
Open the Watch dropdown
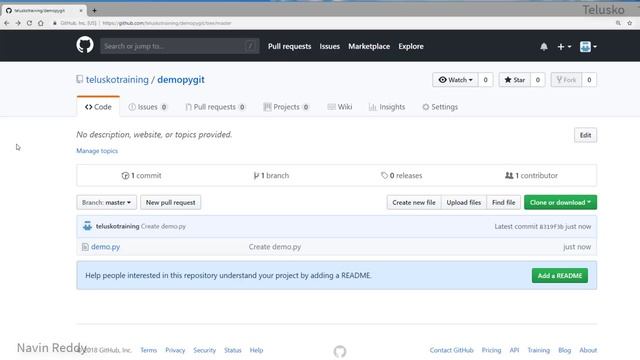pyautogui.click(x=456, y=80)
